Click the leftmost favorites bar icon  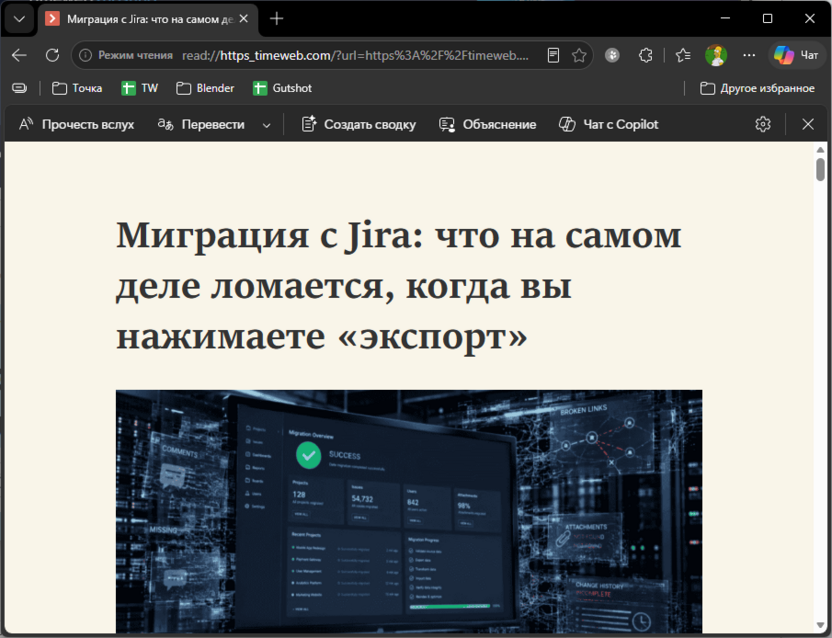(x=20, y=88)
